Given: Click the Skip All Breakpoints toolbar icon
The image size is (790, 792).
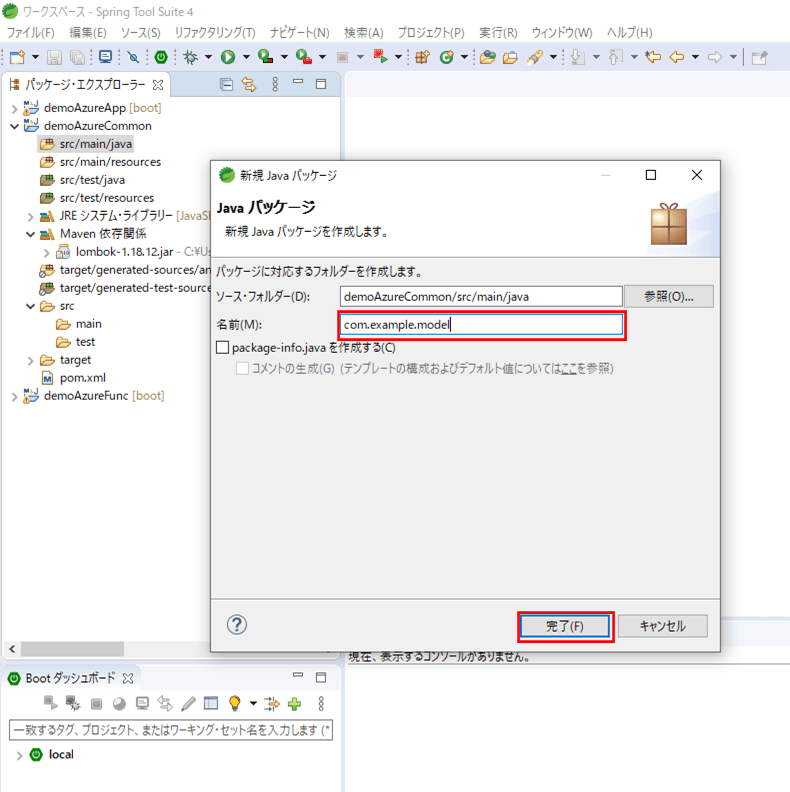Looking at the screenshot, I should coord(133,57).
